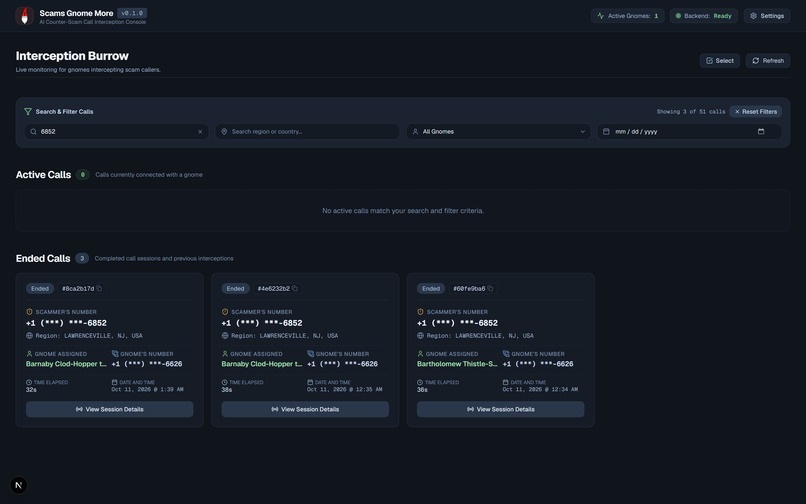This screenshot has height=504, width=806.
Task: Click the Scams Gnome More gnome logo
Action: coord(24,16)
